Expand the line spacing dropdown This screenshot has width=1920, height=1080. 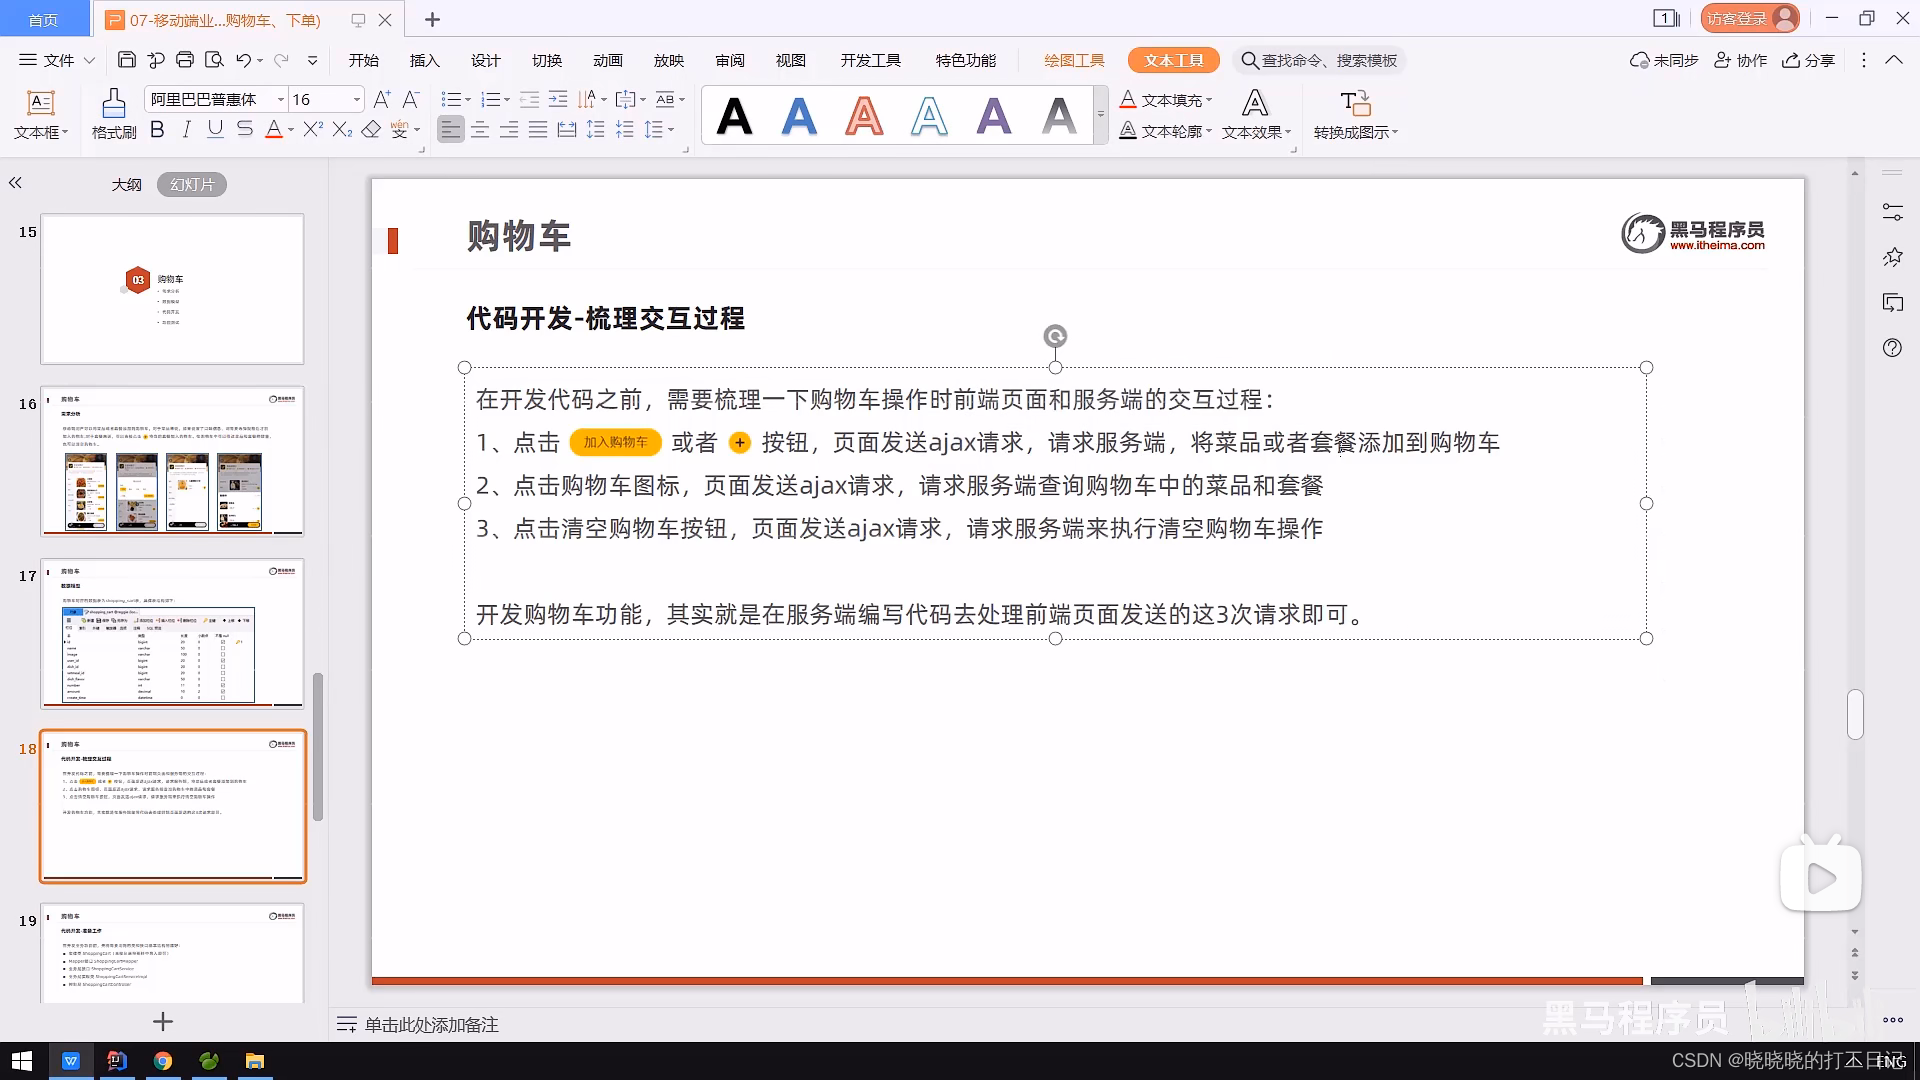point(671,129)
